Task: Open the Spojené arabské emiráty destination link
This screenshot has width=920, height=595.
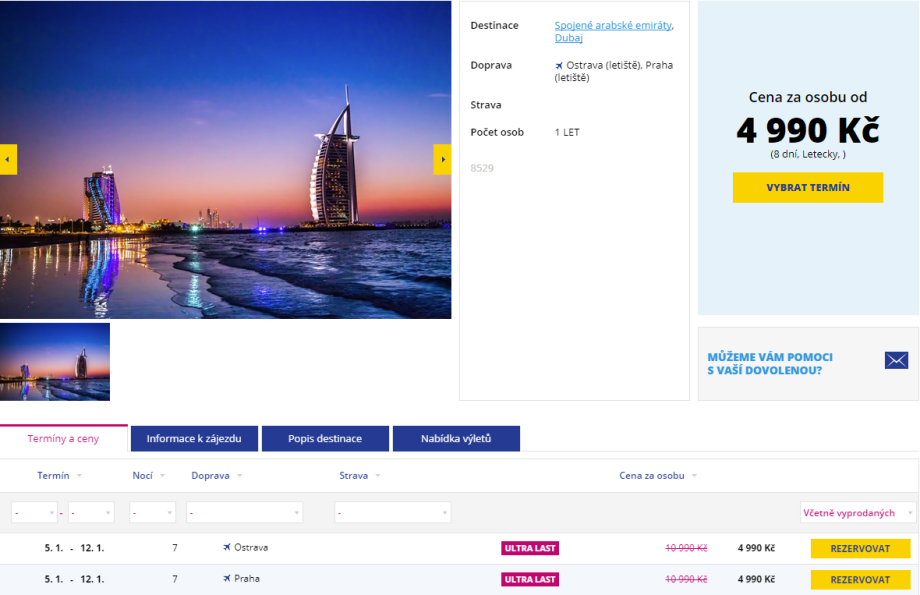Action: 613,25
